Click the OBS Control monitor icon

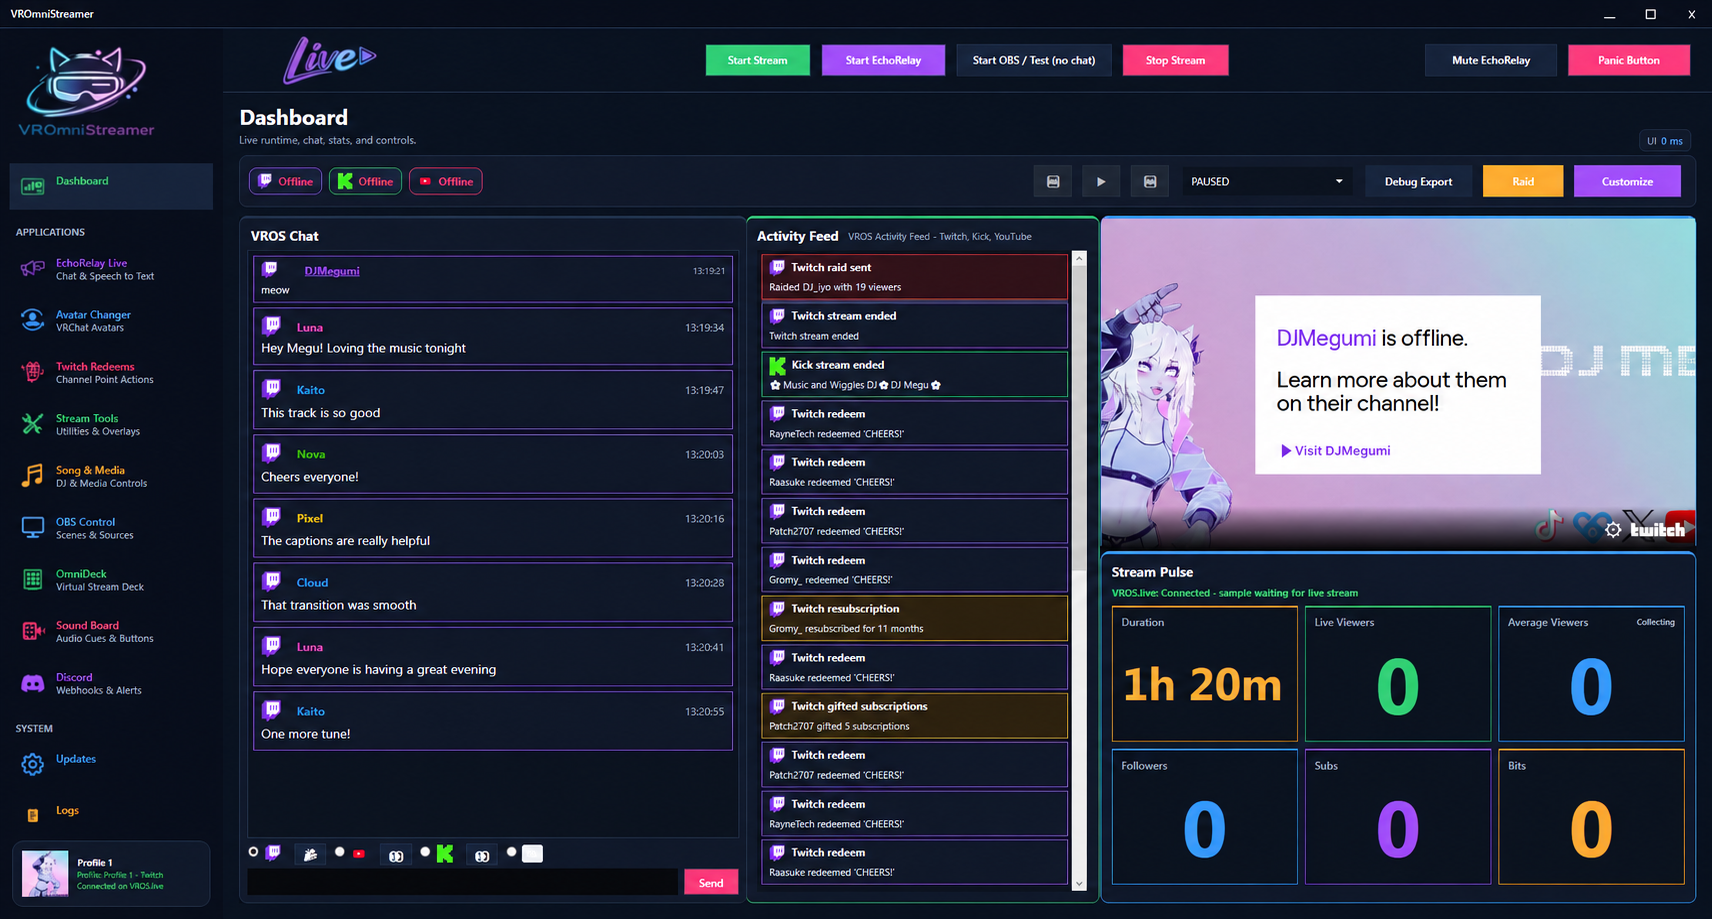pyautogui.click(x=33, y=528)
